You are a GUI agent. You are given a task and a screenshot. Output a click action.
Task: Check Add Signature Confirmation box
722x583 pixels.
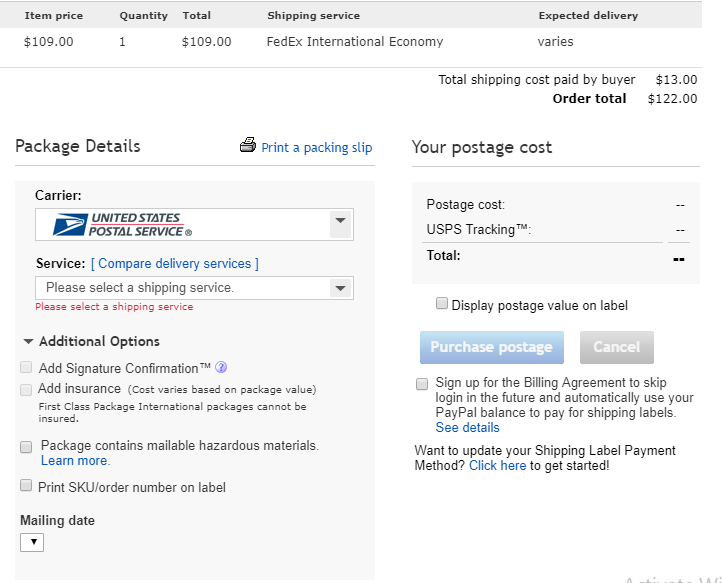pyautogui.click(x=26, y=367)
